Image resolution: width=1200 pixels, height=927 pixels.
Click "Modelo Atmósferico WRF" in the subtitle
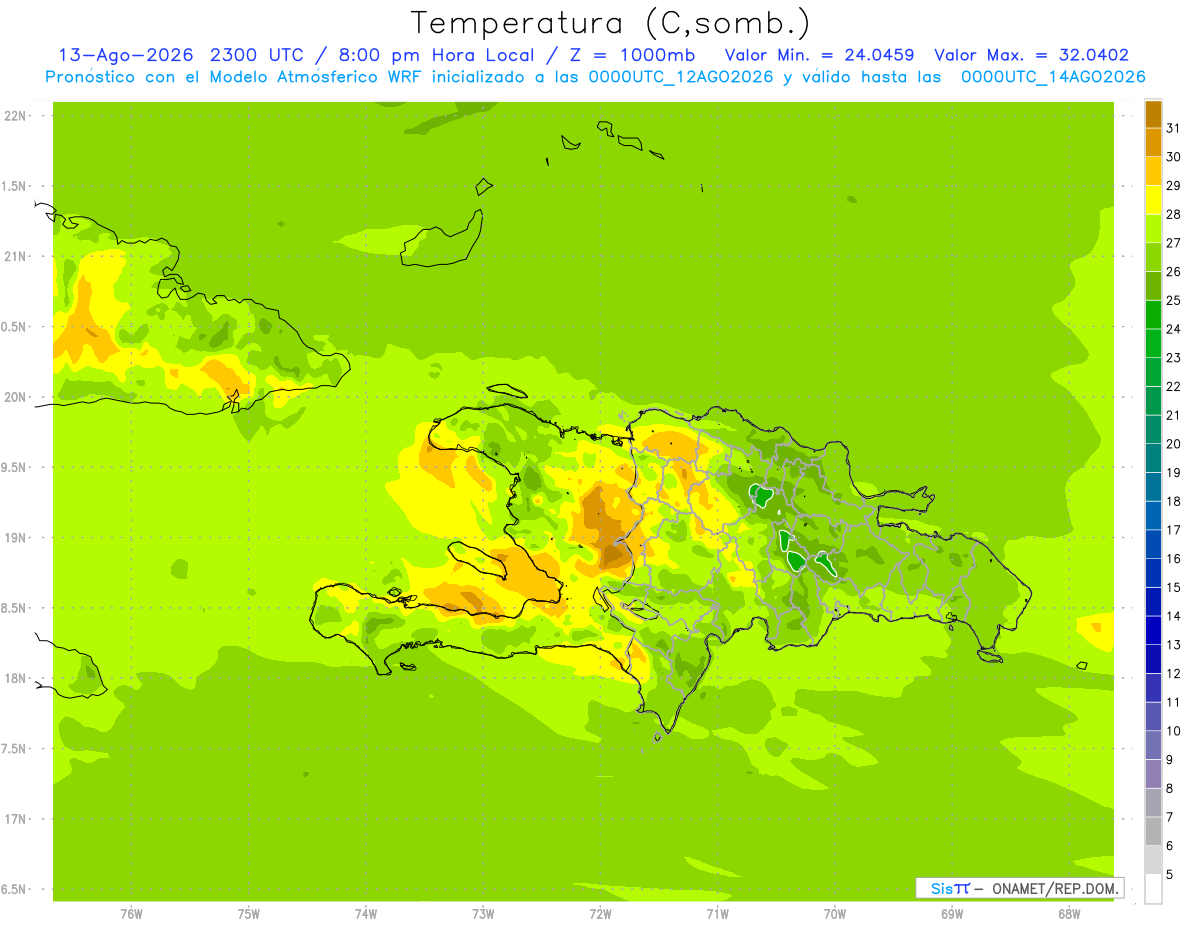click(314, 77)
